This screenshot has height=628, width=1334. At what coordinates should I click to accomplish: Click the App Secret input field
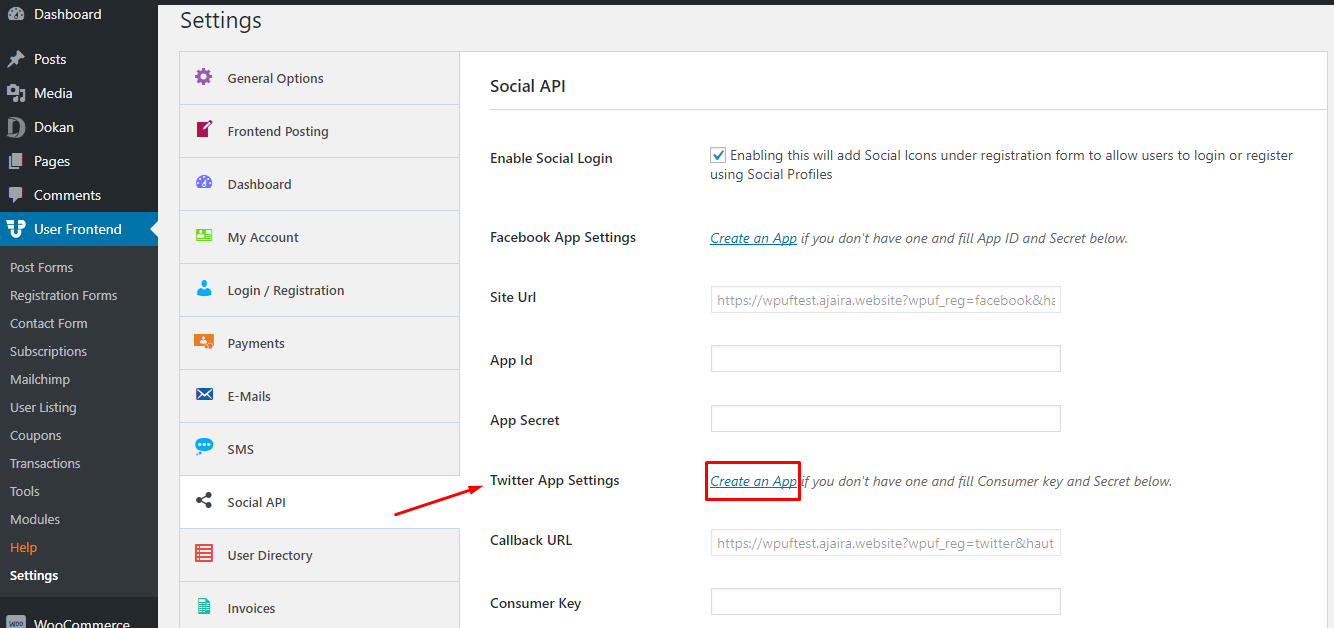pyautogui.click(x=885, y=419)
